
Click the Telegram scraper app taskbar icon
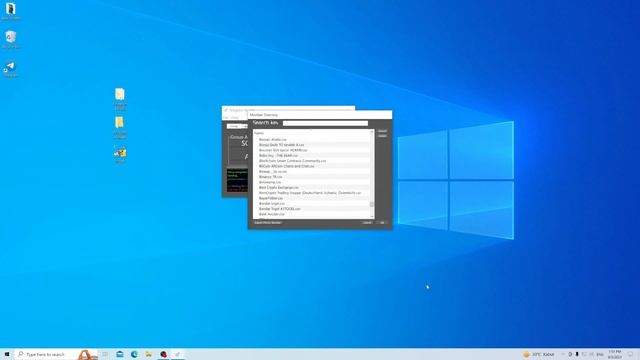coord(178,354)
